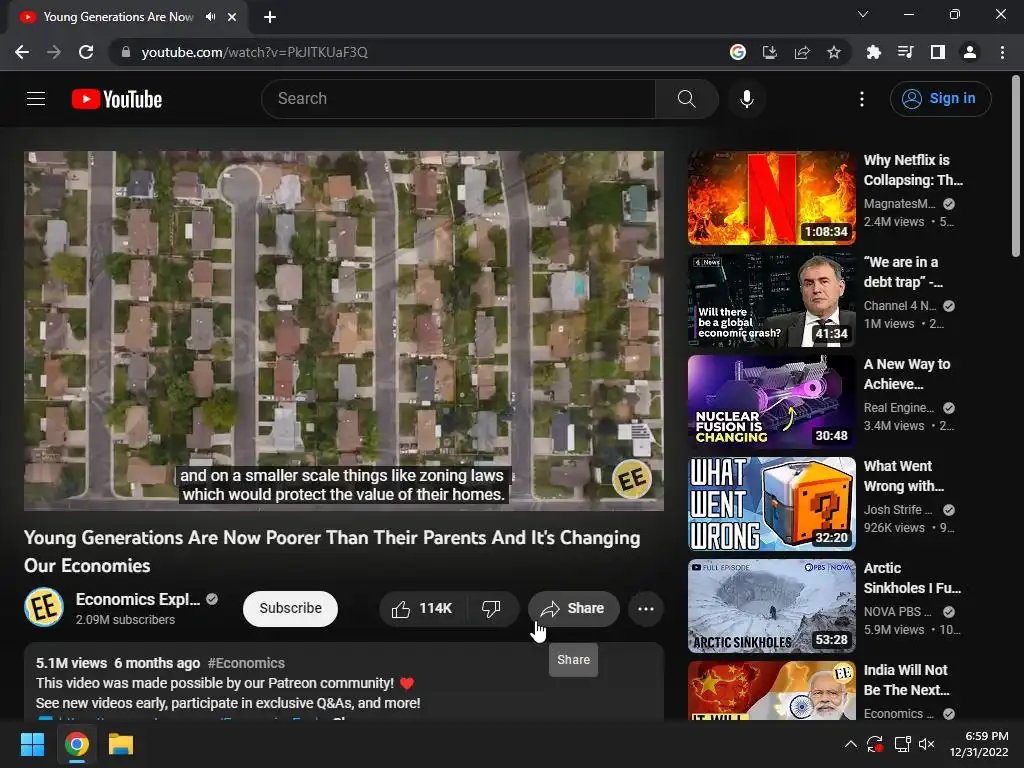The height and width of the screenshot is (768, 1024).
Task: Open the What Went Wrong thumbnail
Action: [x=771, y=504]
